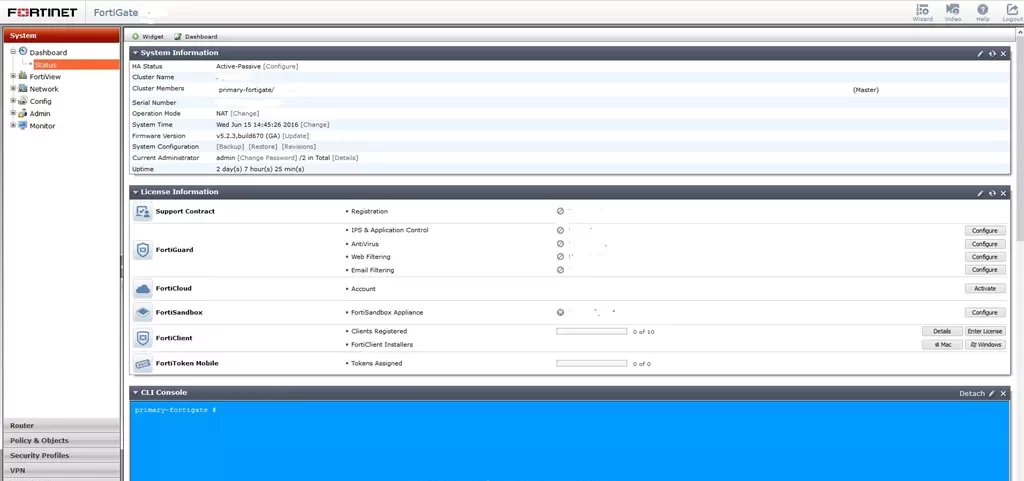Click Backup link in System Configuration

pyautogui.click(x=229, y=147)
